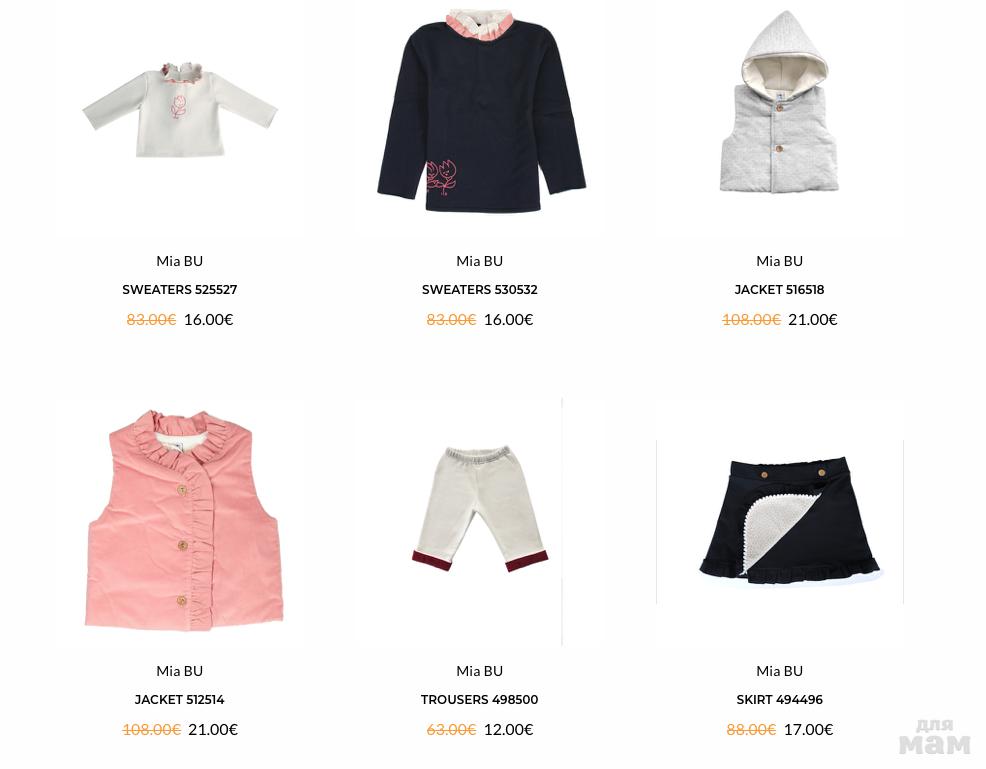
Task: Click Mia BU brand above SWEATERS 525527
Action: pos(180,261)
